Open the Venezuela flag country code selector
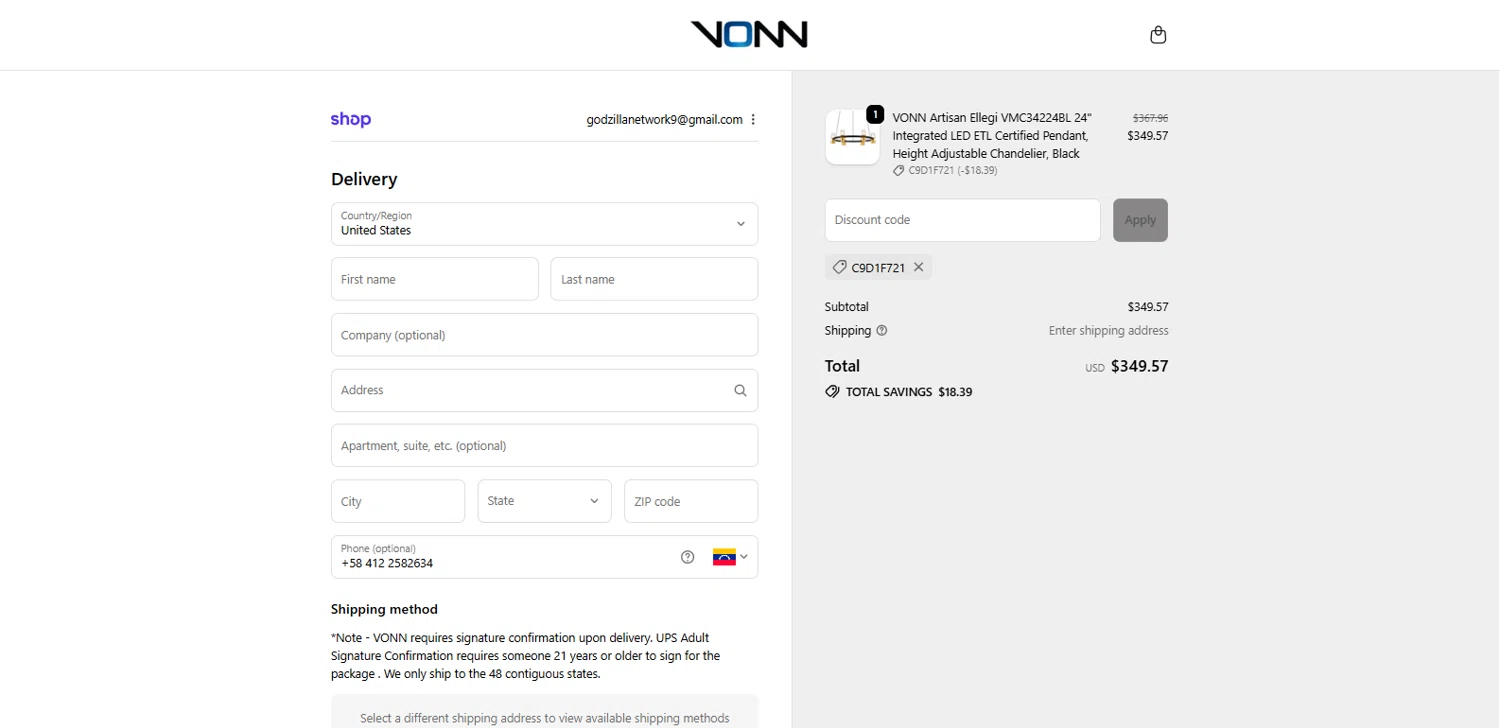 (730, 557)
